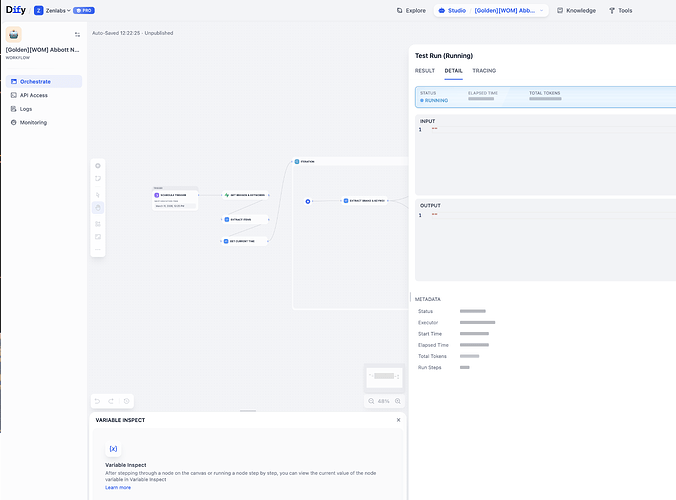
Task: Click the undo arrow icon
Action: click(98, 401)
